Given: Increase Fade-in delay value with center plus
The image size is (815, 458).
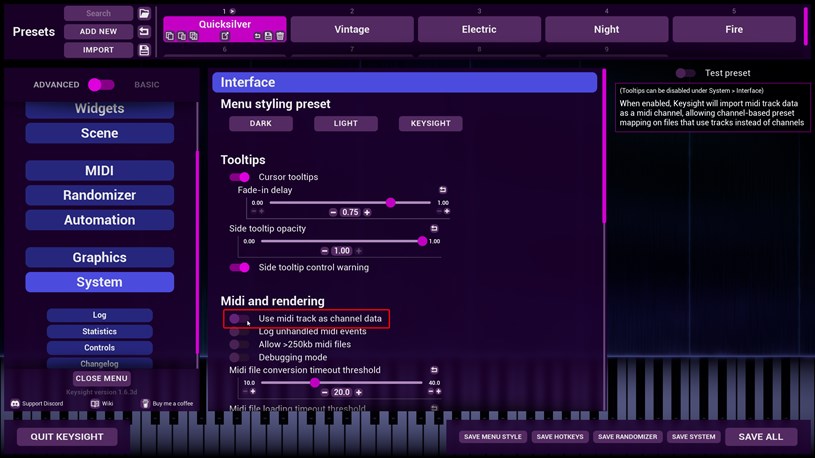Looking at the screenshot, I should [x=367, y=212].
